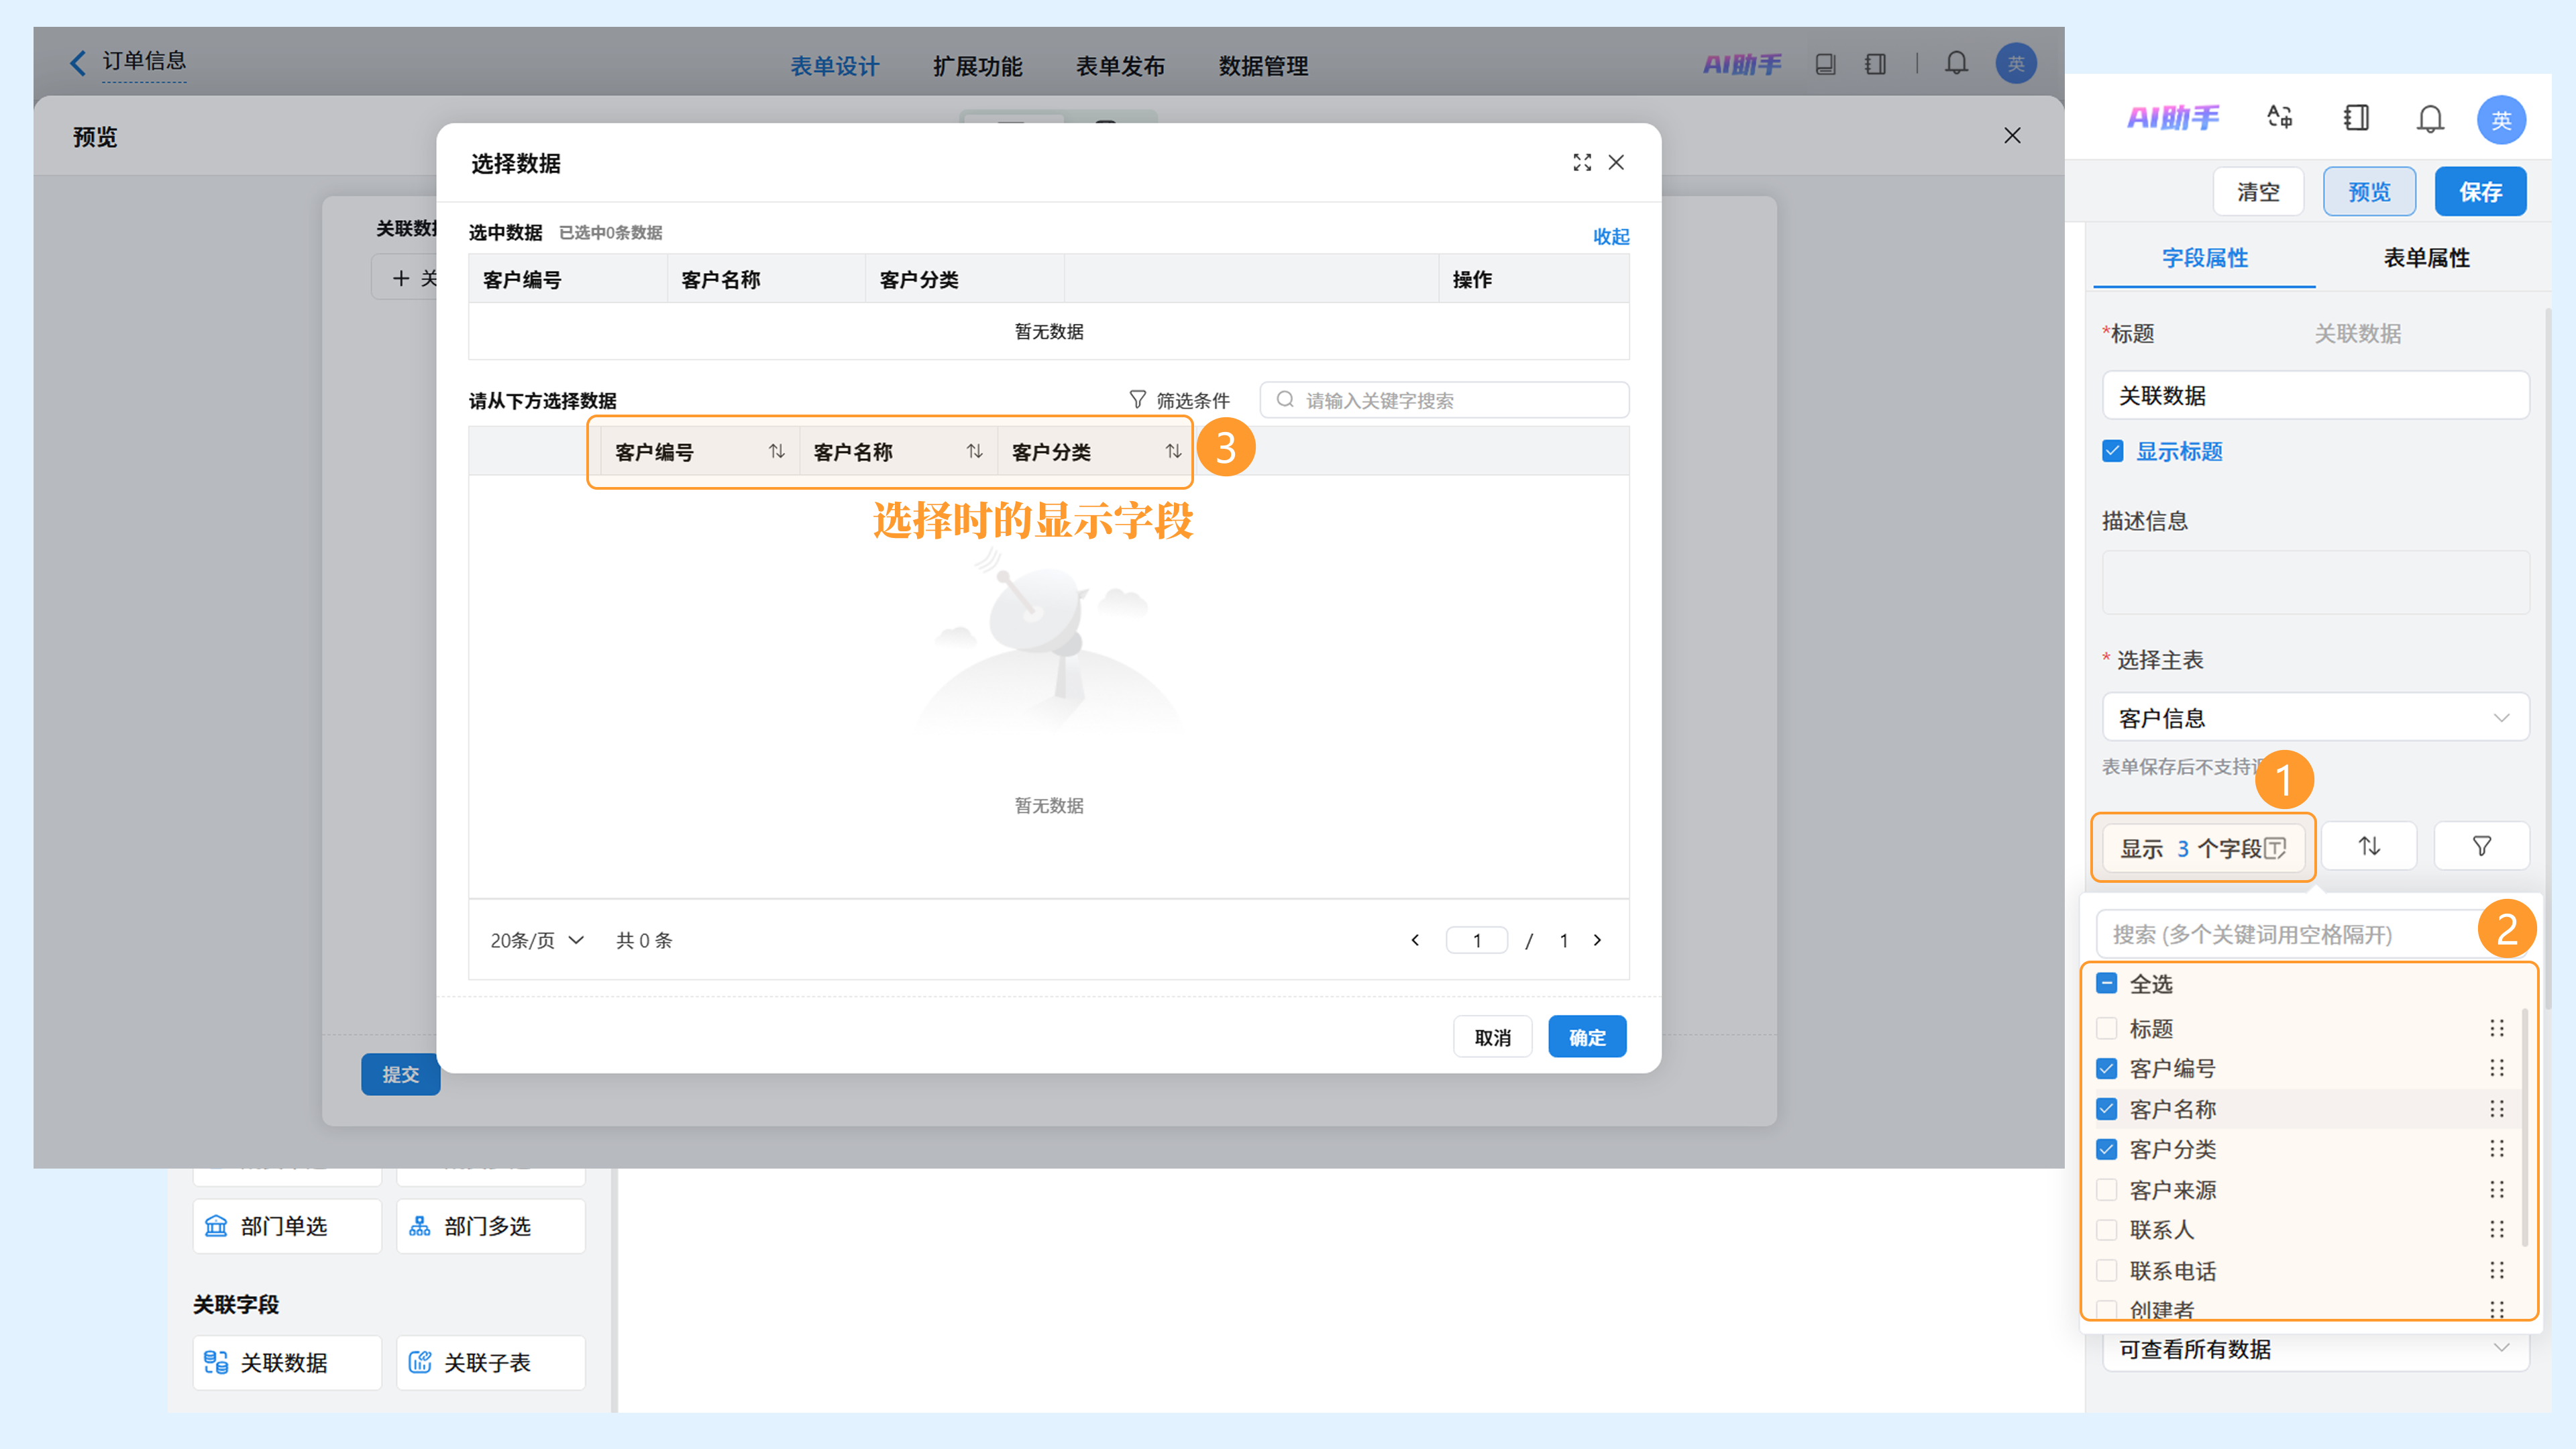Click the 确定 button

point(1587,1037)
